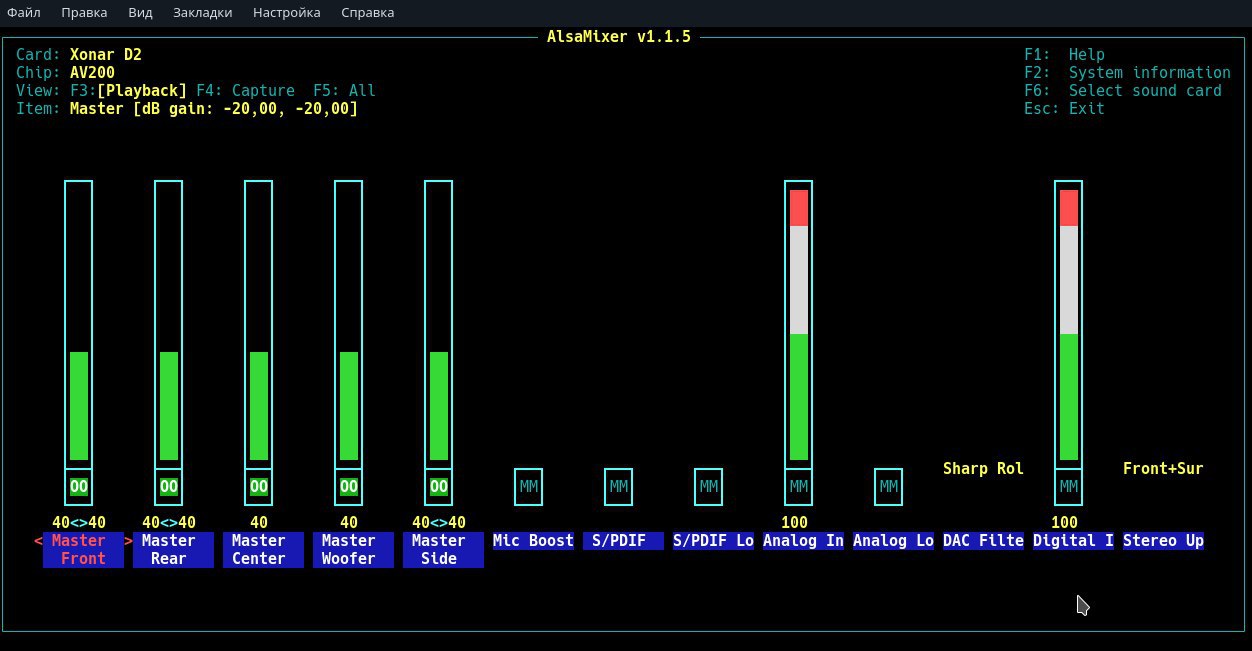Viewport: 1252px width, 651px height.
Task: Click F2 System information shortcut text
Action: coord(1127,73)
